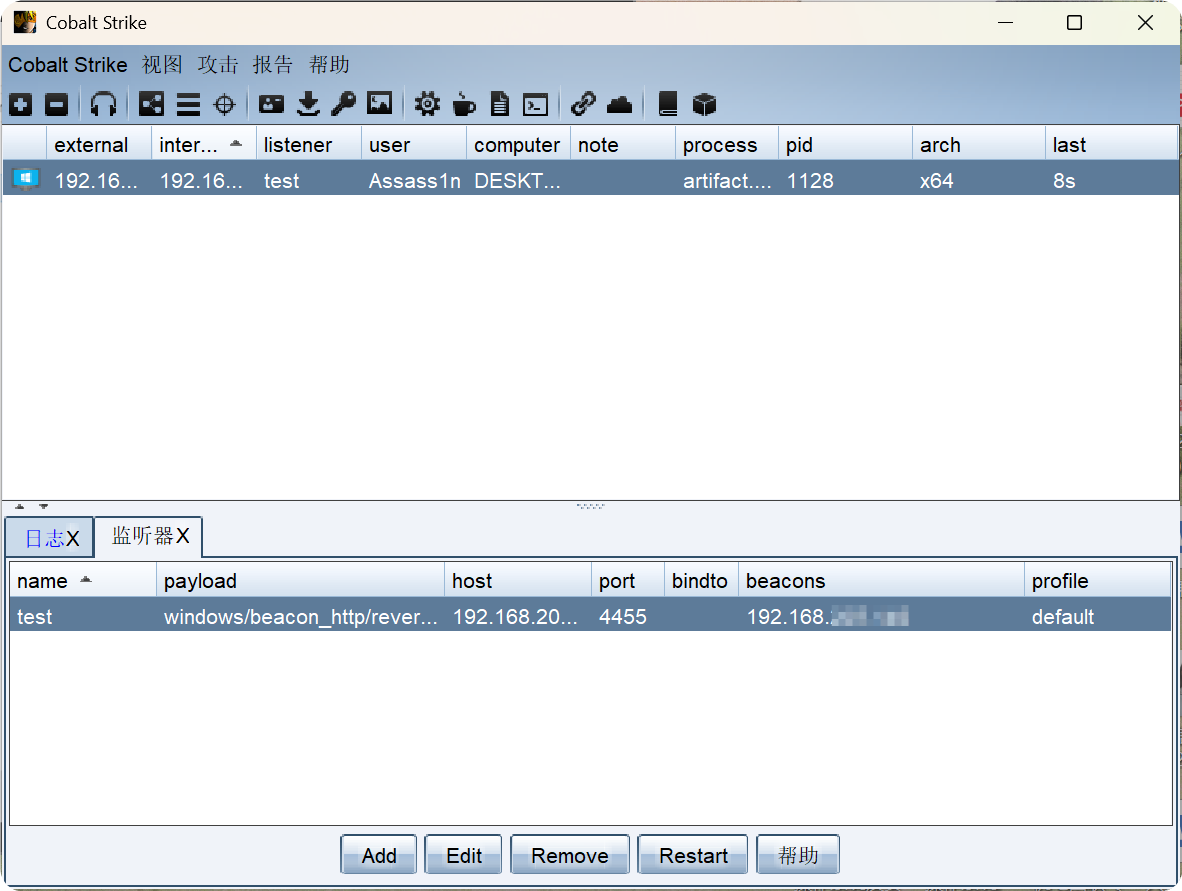
Task: Open the 视图 menu
Action: pos(162,65)
